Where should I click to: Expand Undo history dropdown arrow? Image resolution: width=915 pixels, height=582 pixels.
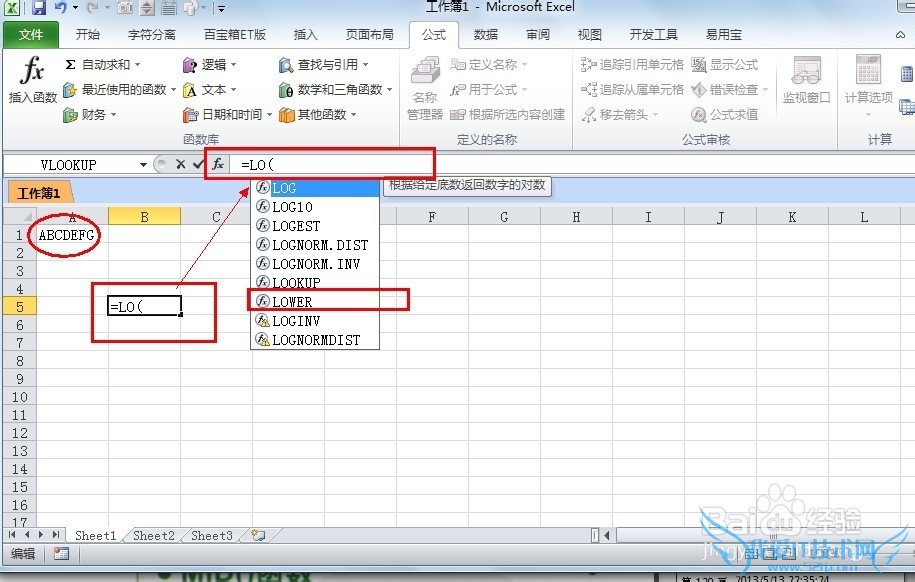(75, 8)
